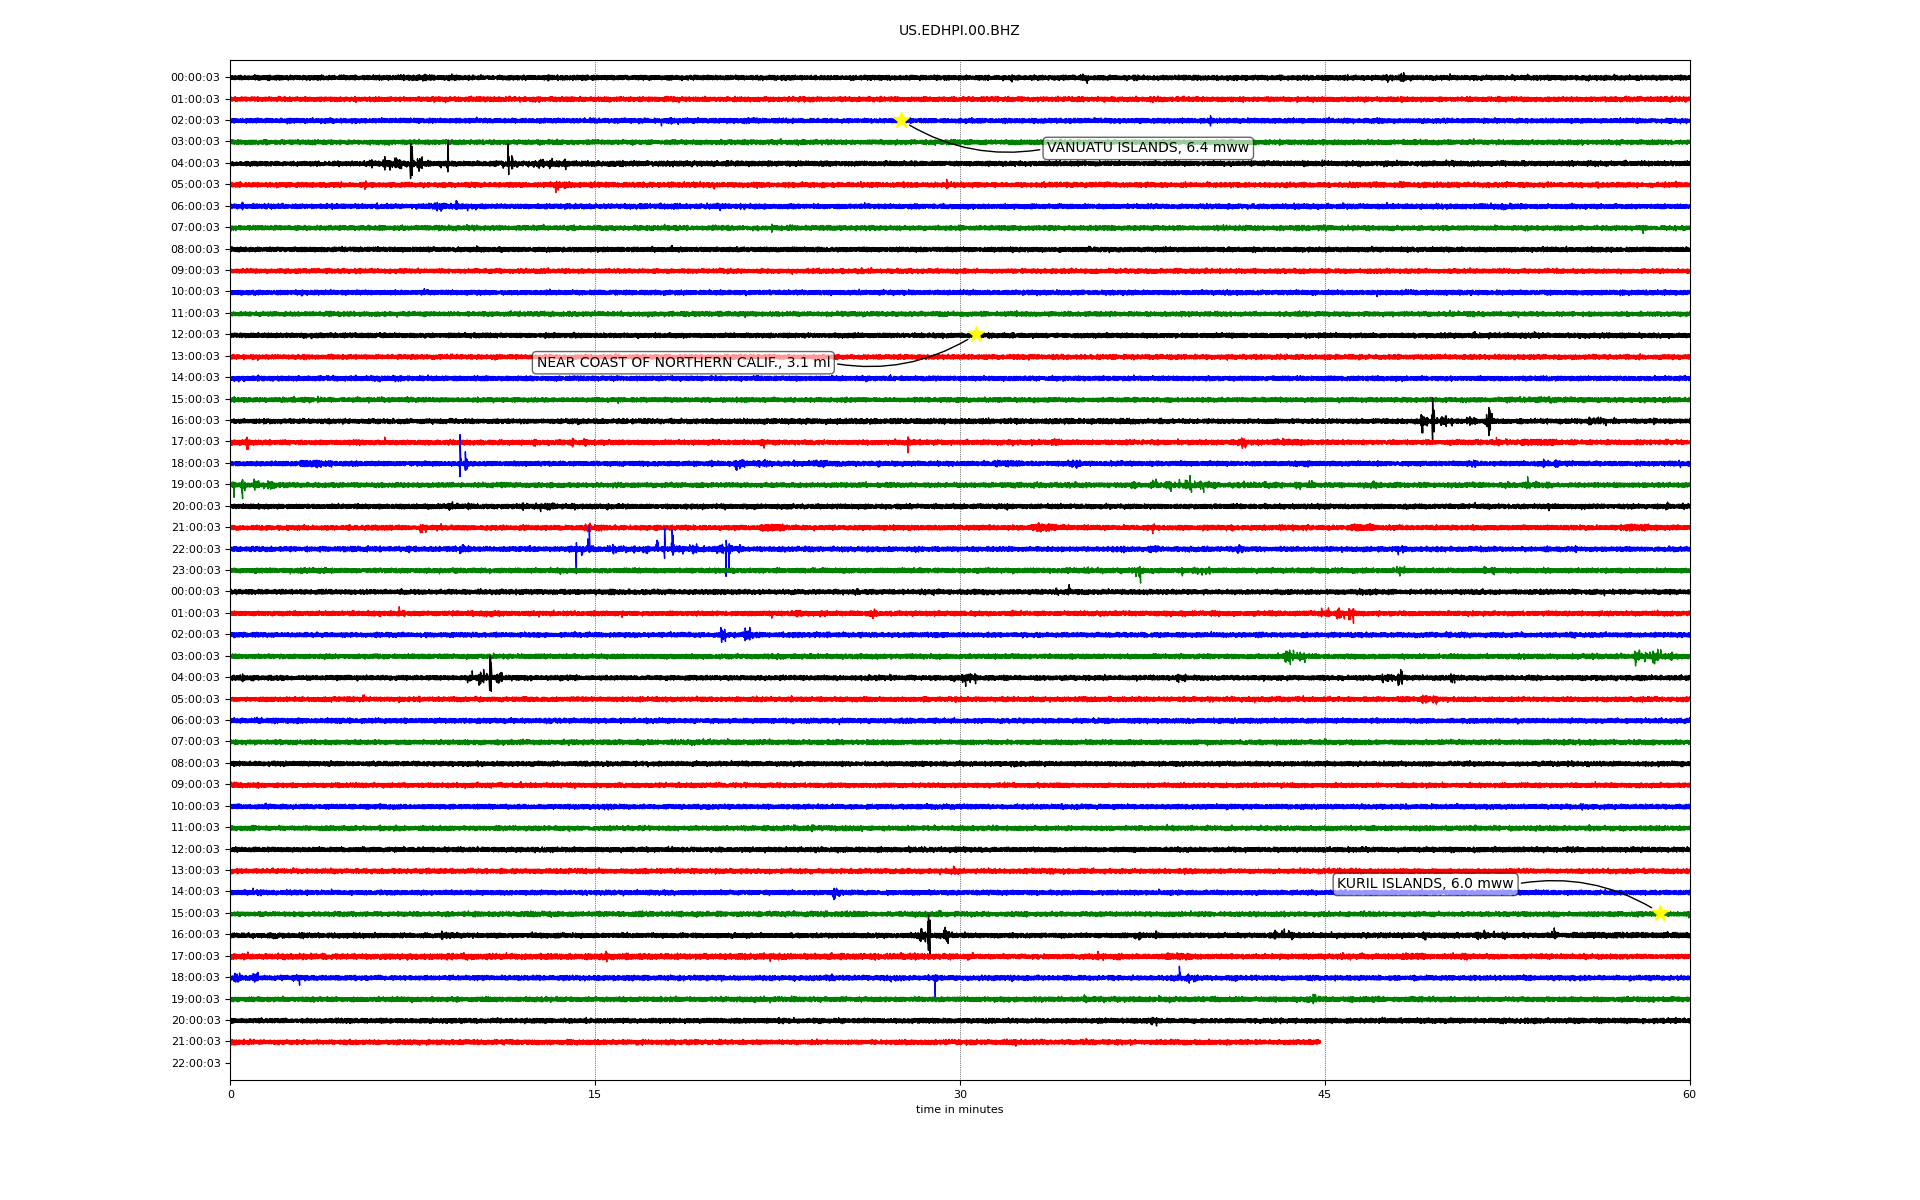This screenshot has width=1920, height=1200.
Task: Click the Kuril Islands yellow star marker
Action: click(x=1660, y=913)
